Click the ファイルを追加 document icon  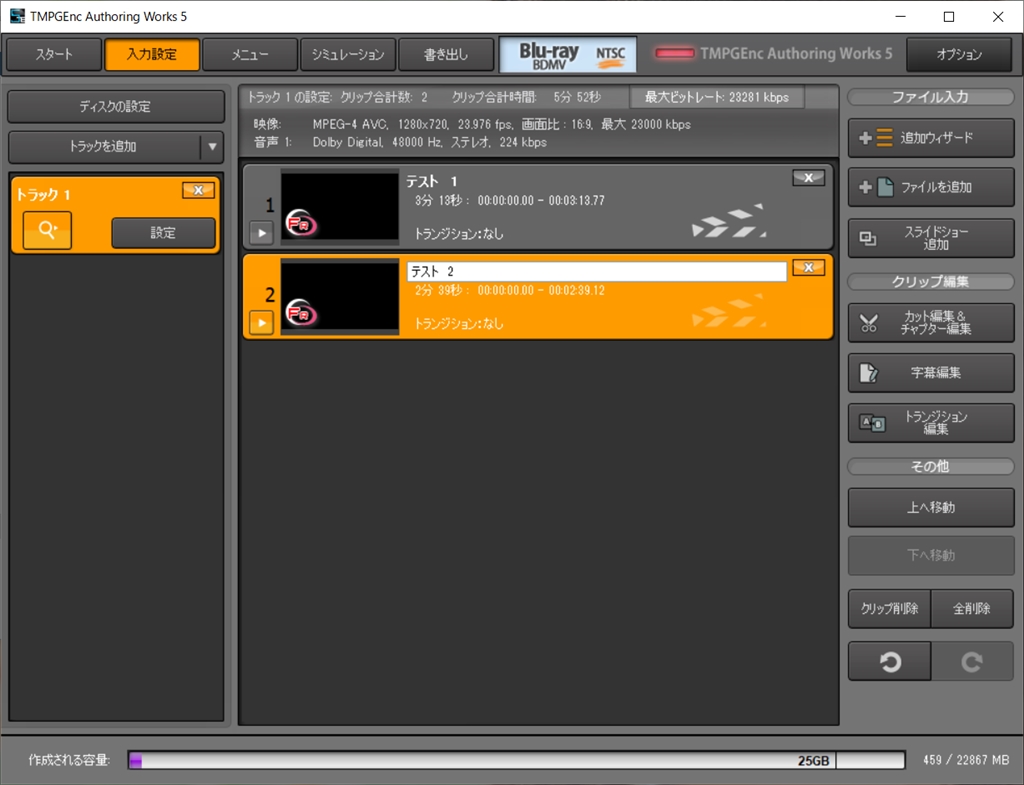[877, 187]
